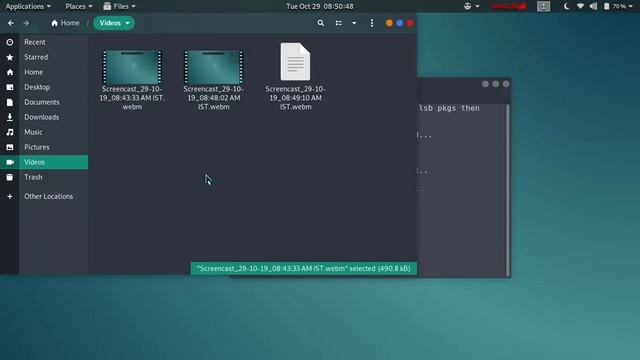This screenshot has width=640, height=360.
Task: Open the smiley face indicator menu
Action: 471,6
